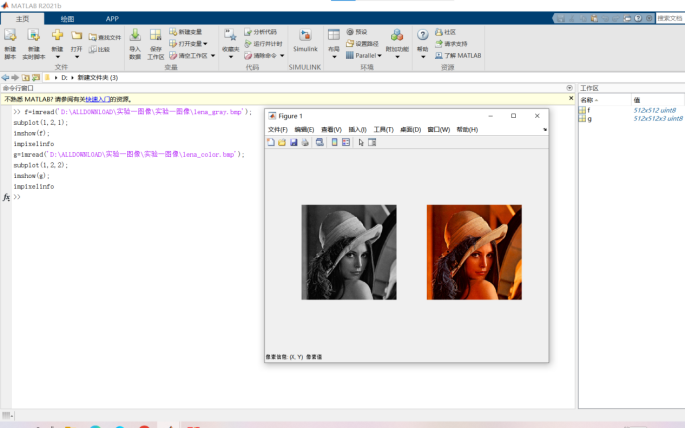The image size is (685, 428).
Task: Click Figure 1 insert legend icon
Action: [x=346, y=142]
